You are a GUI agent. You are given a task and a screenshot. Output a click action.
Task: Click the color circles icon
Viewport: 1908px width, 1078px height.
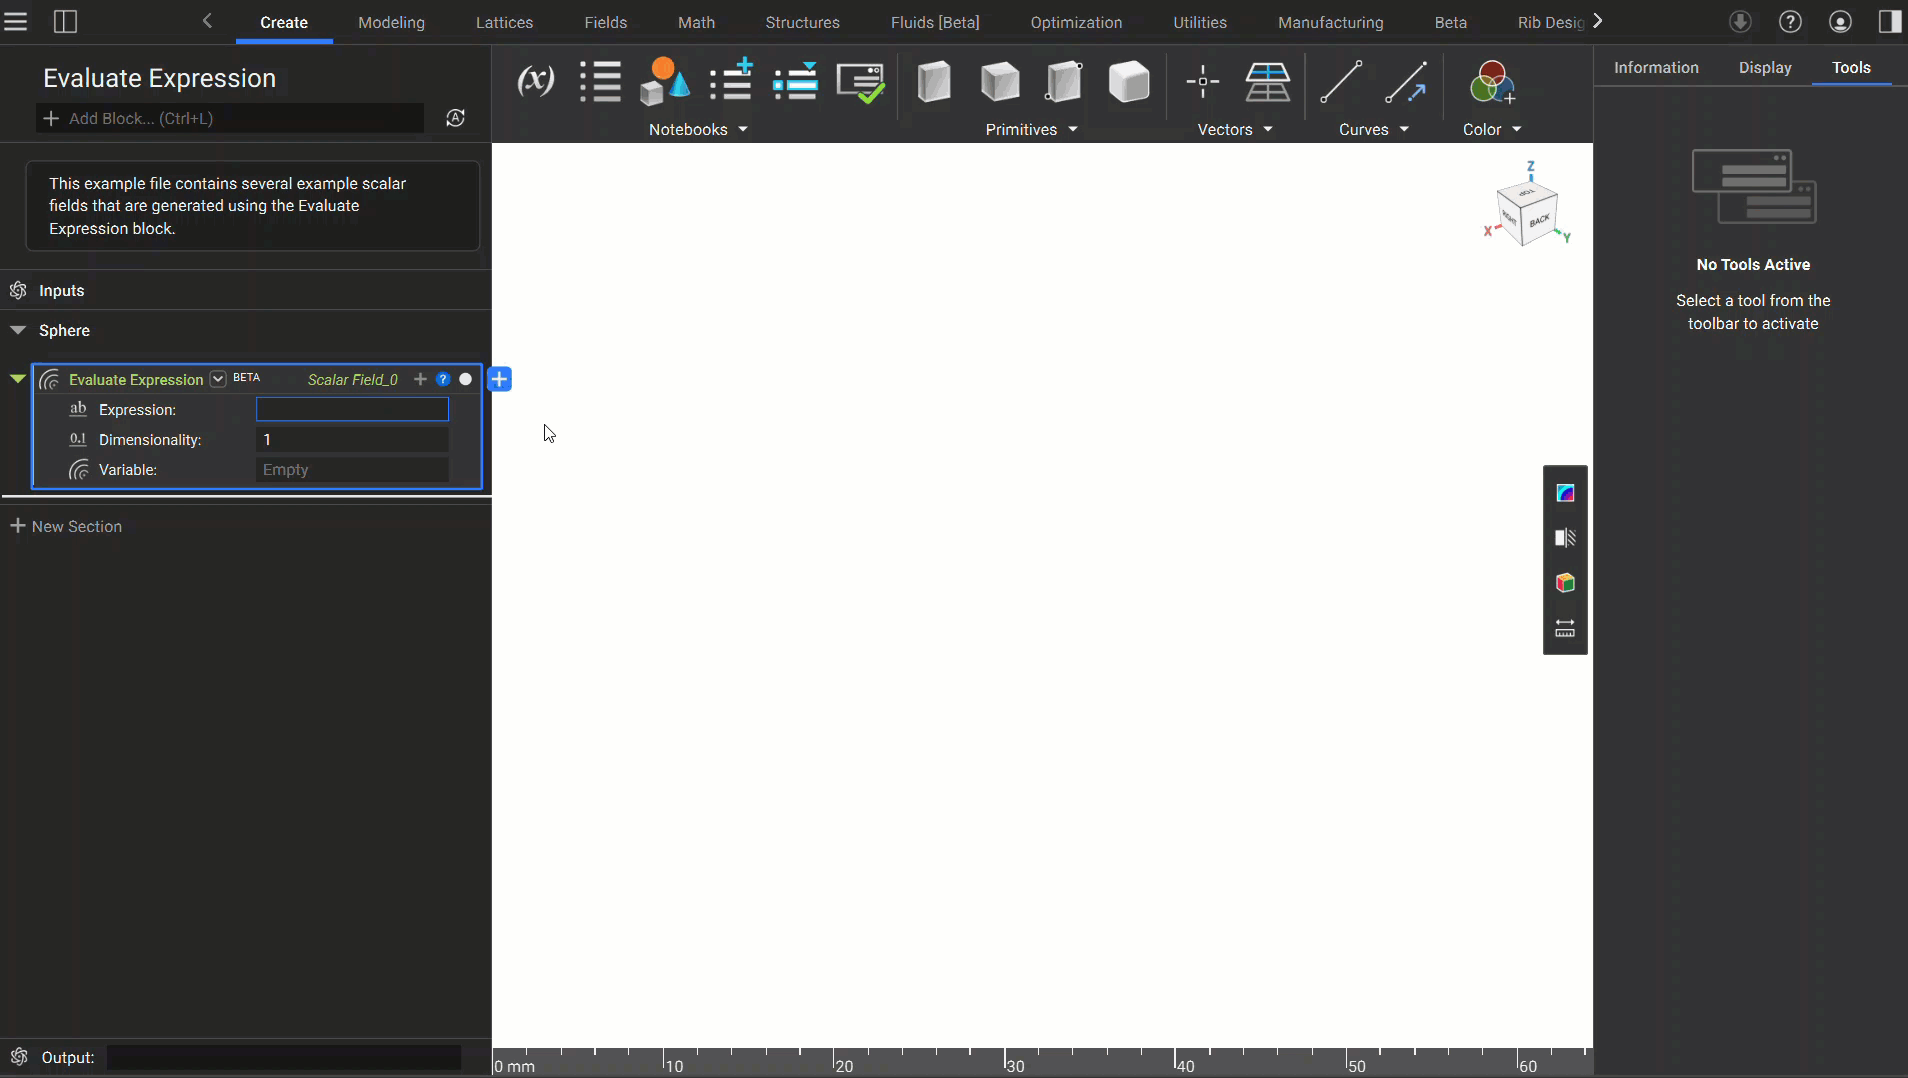pyautogui.click(x=1492, y=82)
